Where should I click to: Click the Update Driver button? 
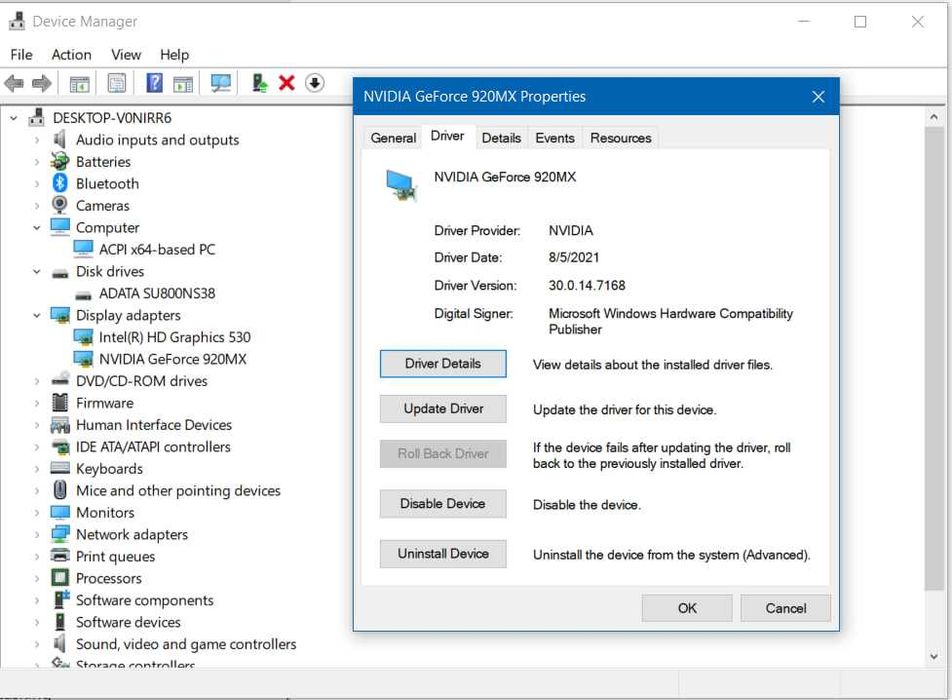point(443,409)
